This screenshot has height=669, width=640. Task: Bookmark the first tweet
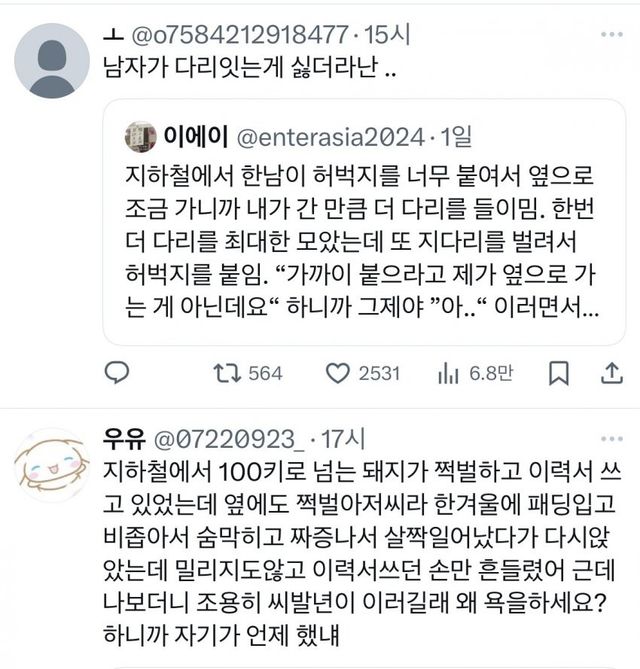pos(560,373)
